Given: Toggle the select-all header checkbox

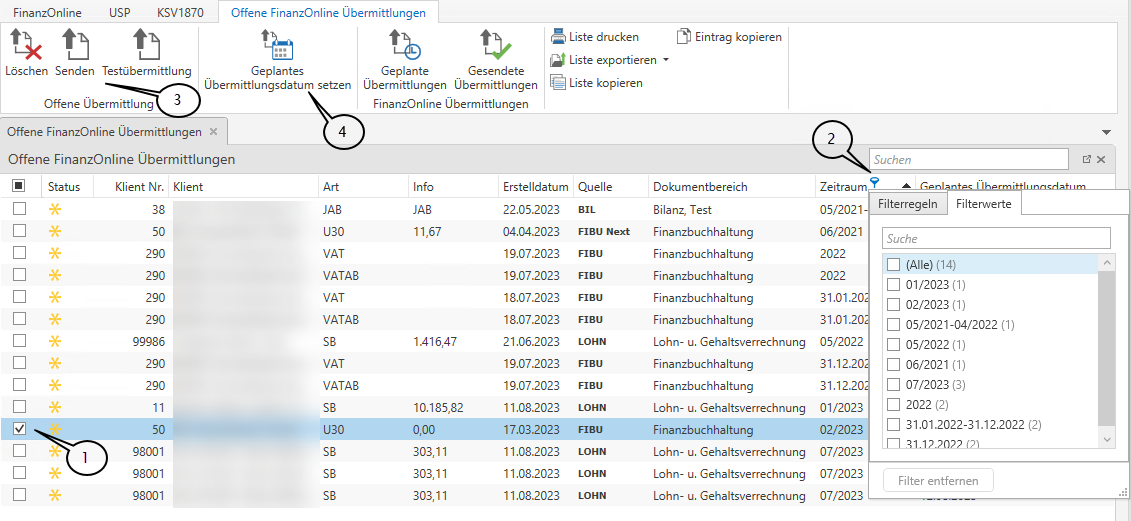Looking at the screenshot, I should pyautogui.click(x=19, y=186).
